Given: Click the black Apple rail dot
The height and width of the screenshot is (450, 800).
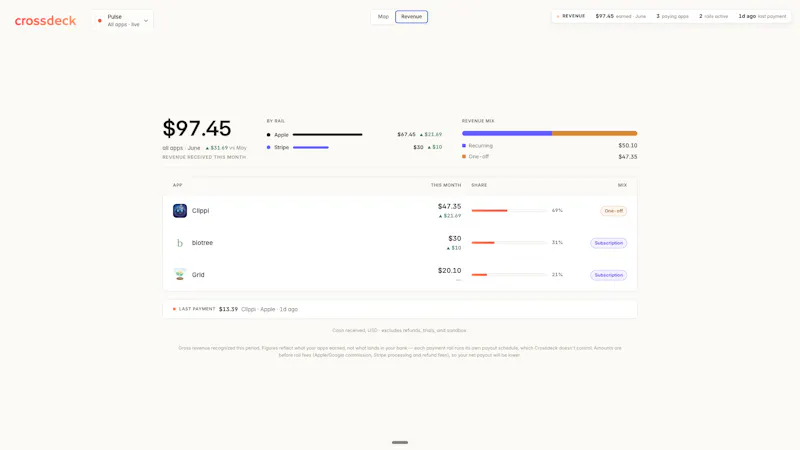Looking at the screenshot, I should point(268,135).
